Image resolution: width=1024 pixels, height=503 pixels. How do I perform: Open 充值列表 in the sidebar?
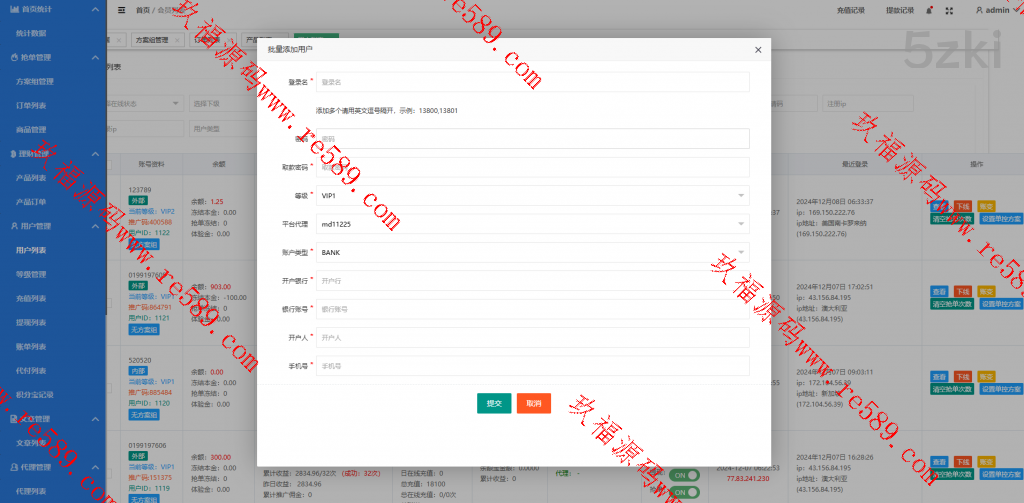31,299
